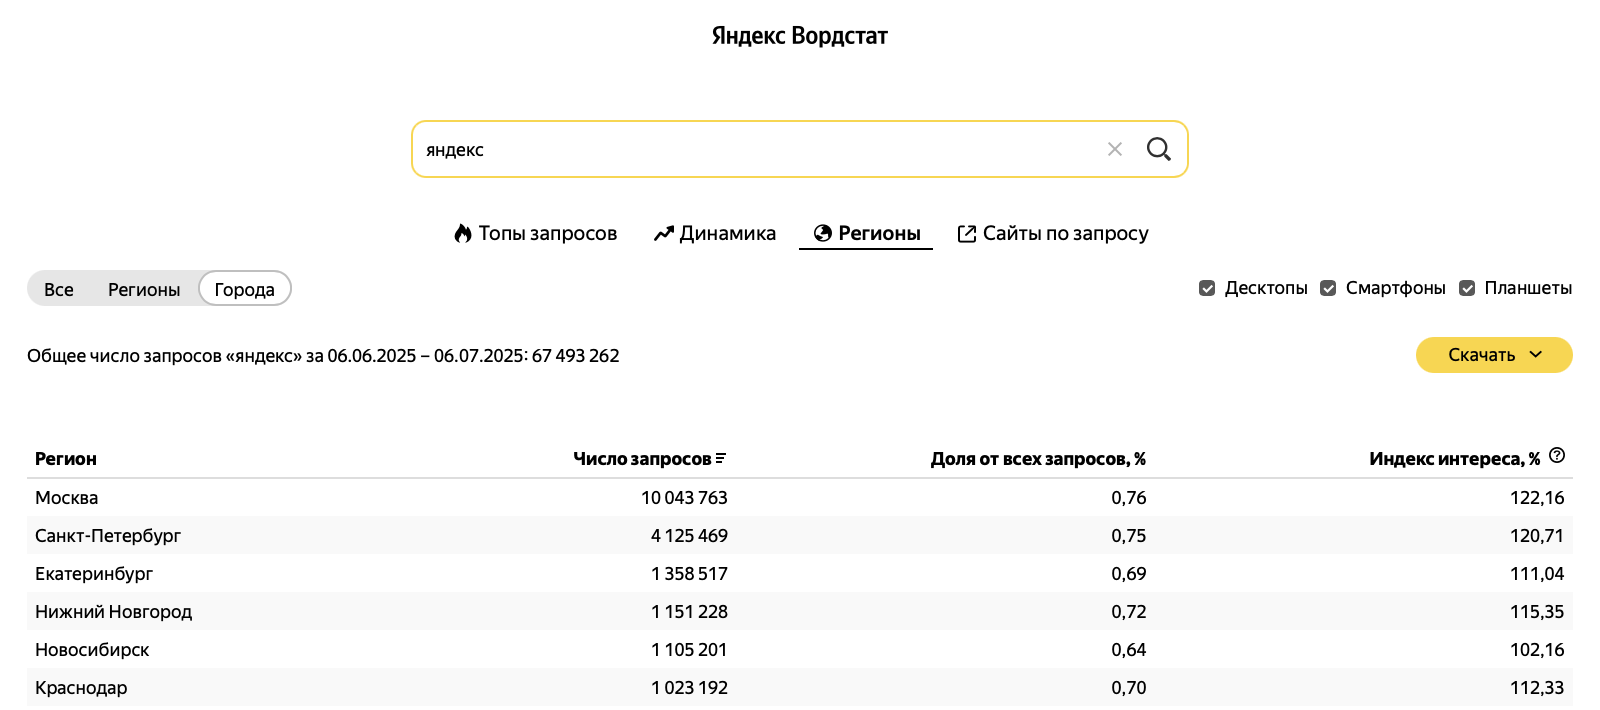Open the Сайты по запросу tab
The width and height of the screenshot is (1600, 710).
[x=1053, y=233]
